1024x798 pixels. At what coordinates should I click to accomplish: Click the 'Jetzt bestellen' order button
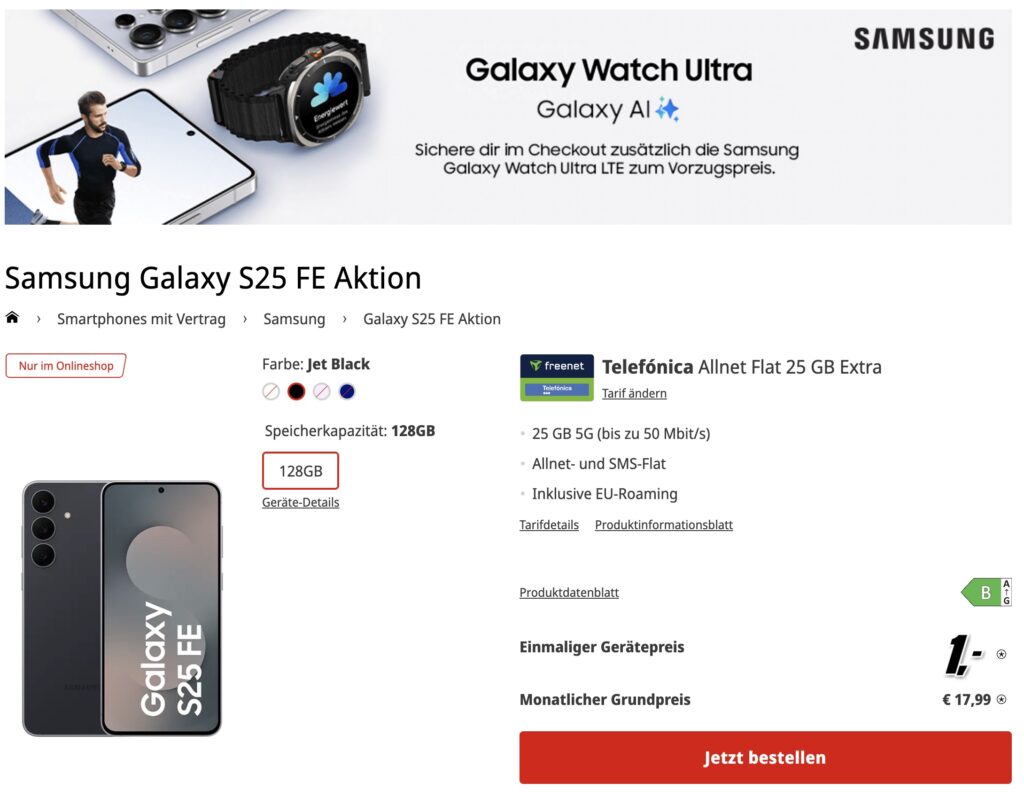[x=765, y=757]
